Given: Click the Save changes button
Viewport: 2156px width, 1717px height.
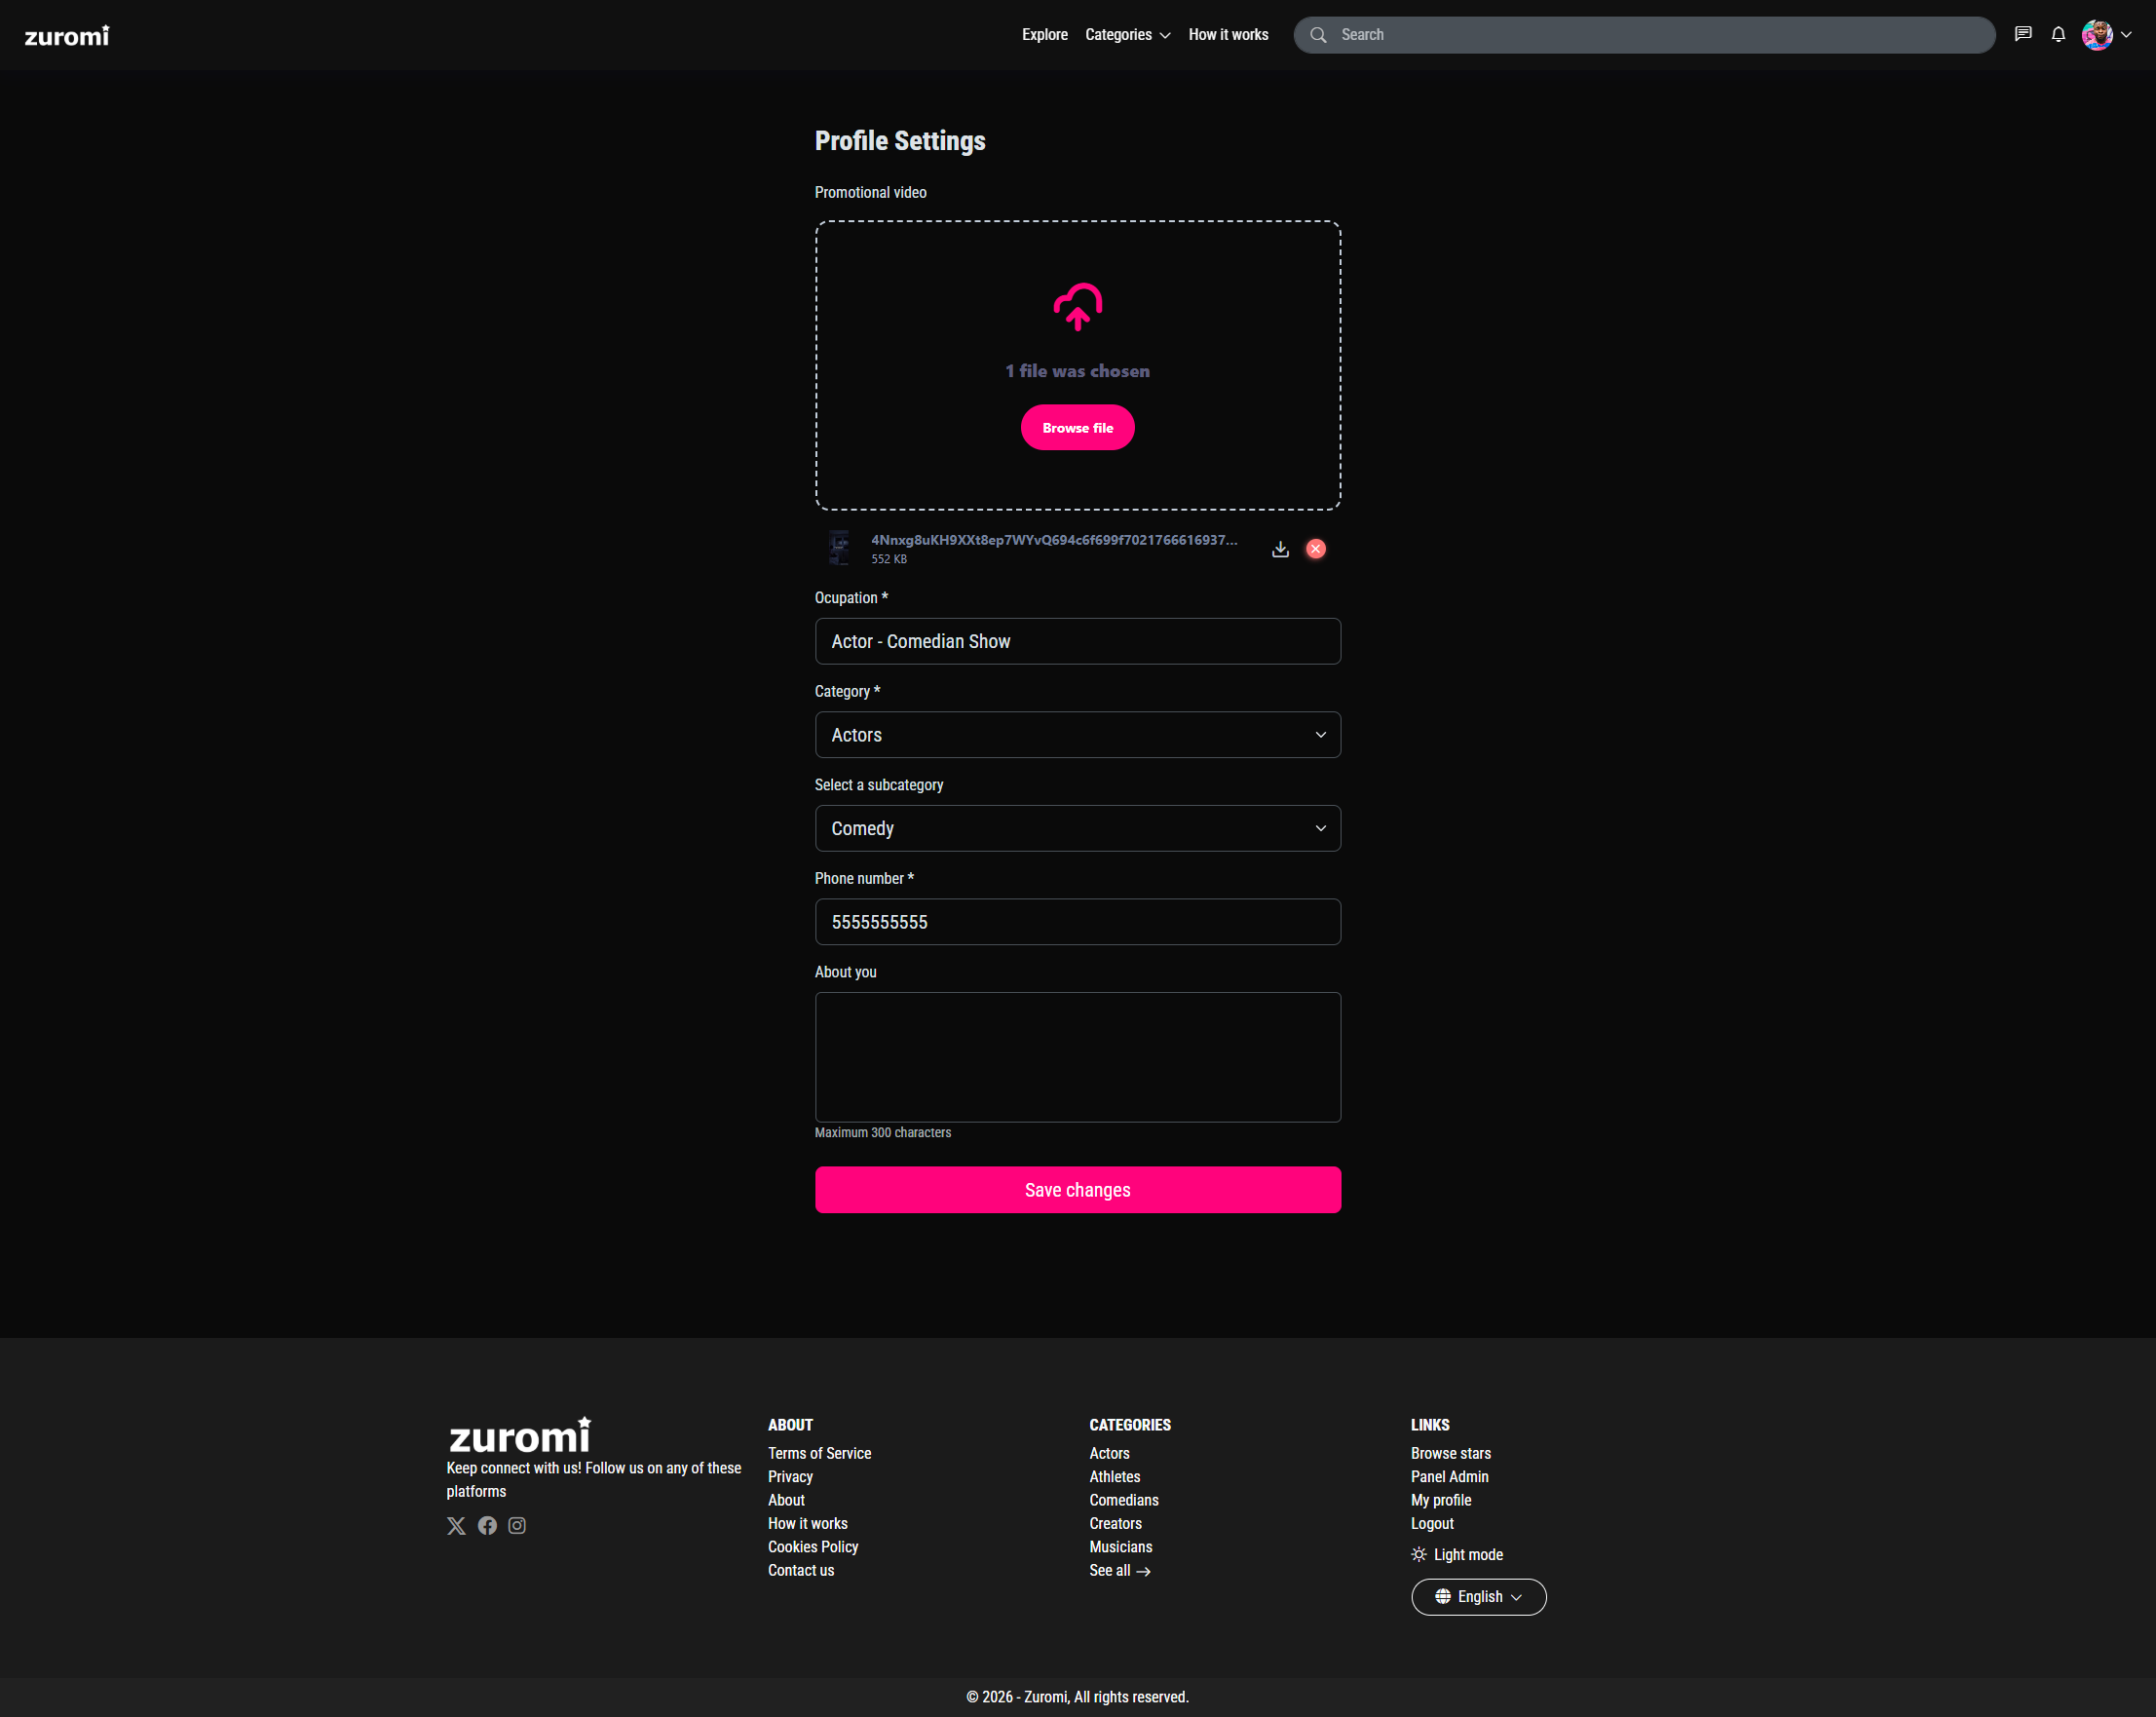Looking at the screenshot, I should click(1077, 1190).
